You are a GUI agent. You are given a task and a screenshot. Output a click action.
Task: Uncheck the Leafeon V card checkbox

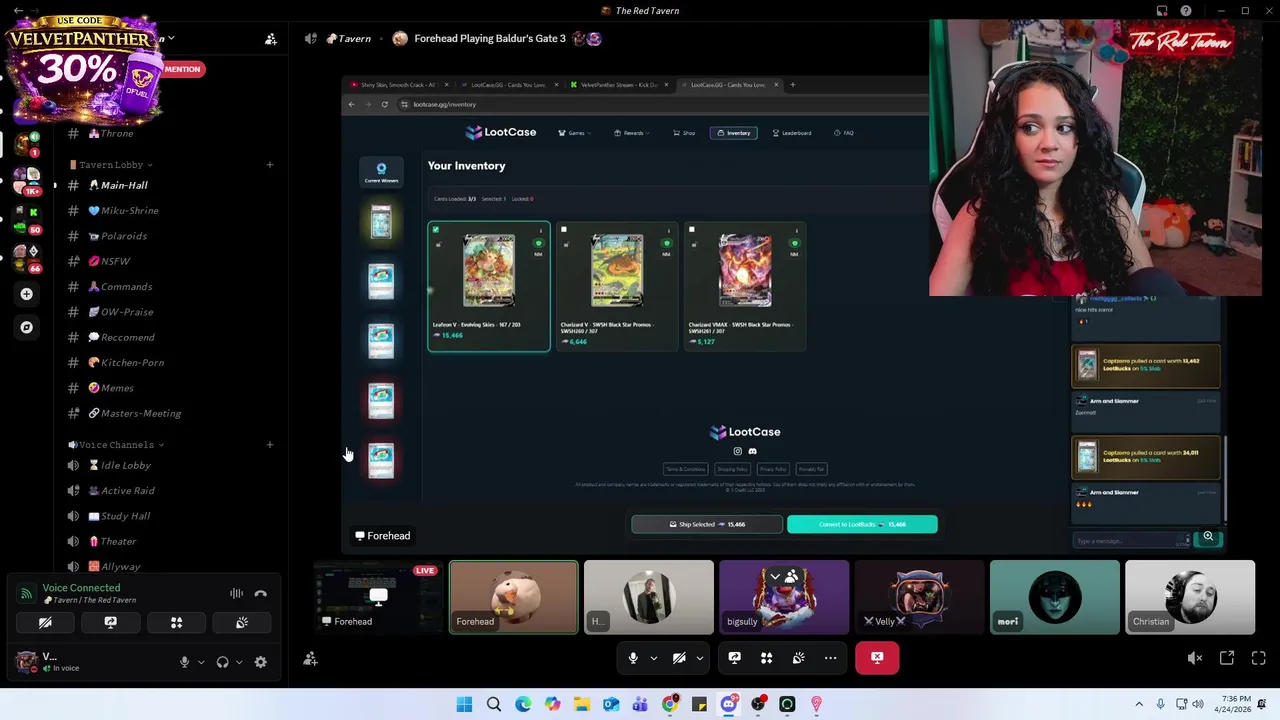click(x=436, y=230)
